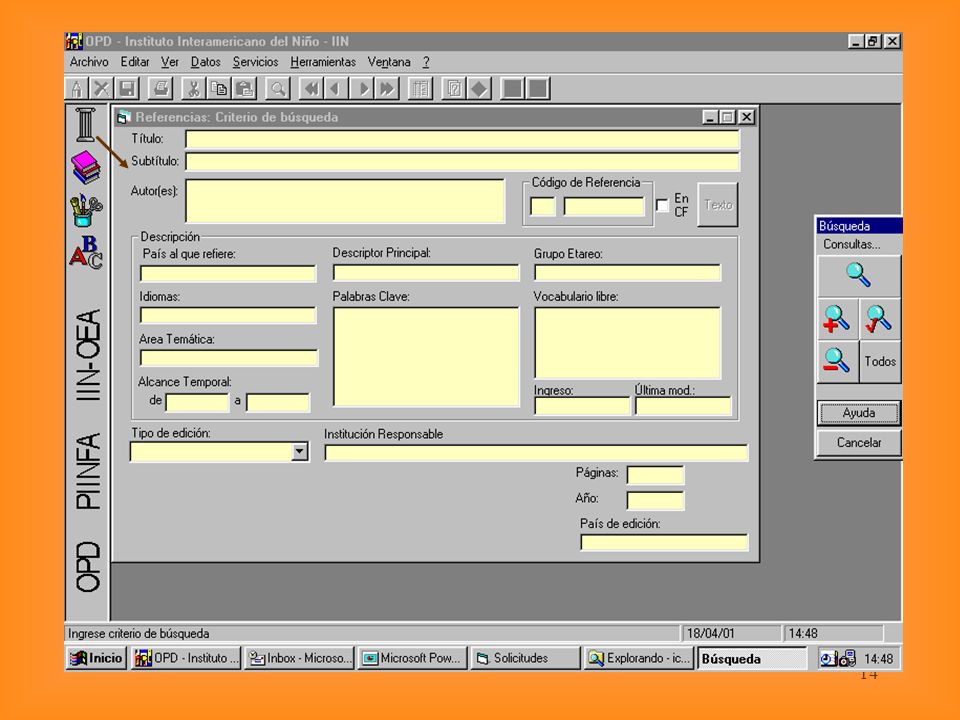Screen dimensions: 960x720
Task: Run search with the plain magnifier button
Action: pyautogui.click(x=858, y=276)
